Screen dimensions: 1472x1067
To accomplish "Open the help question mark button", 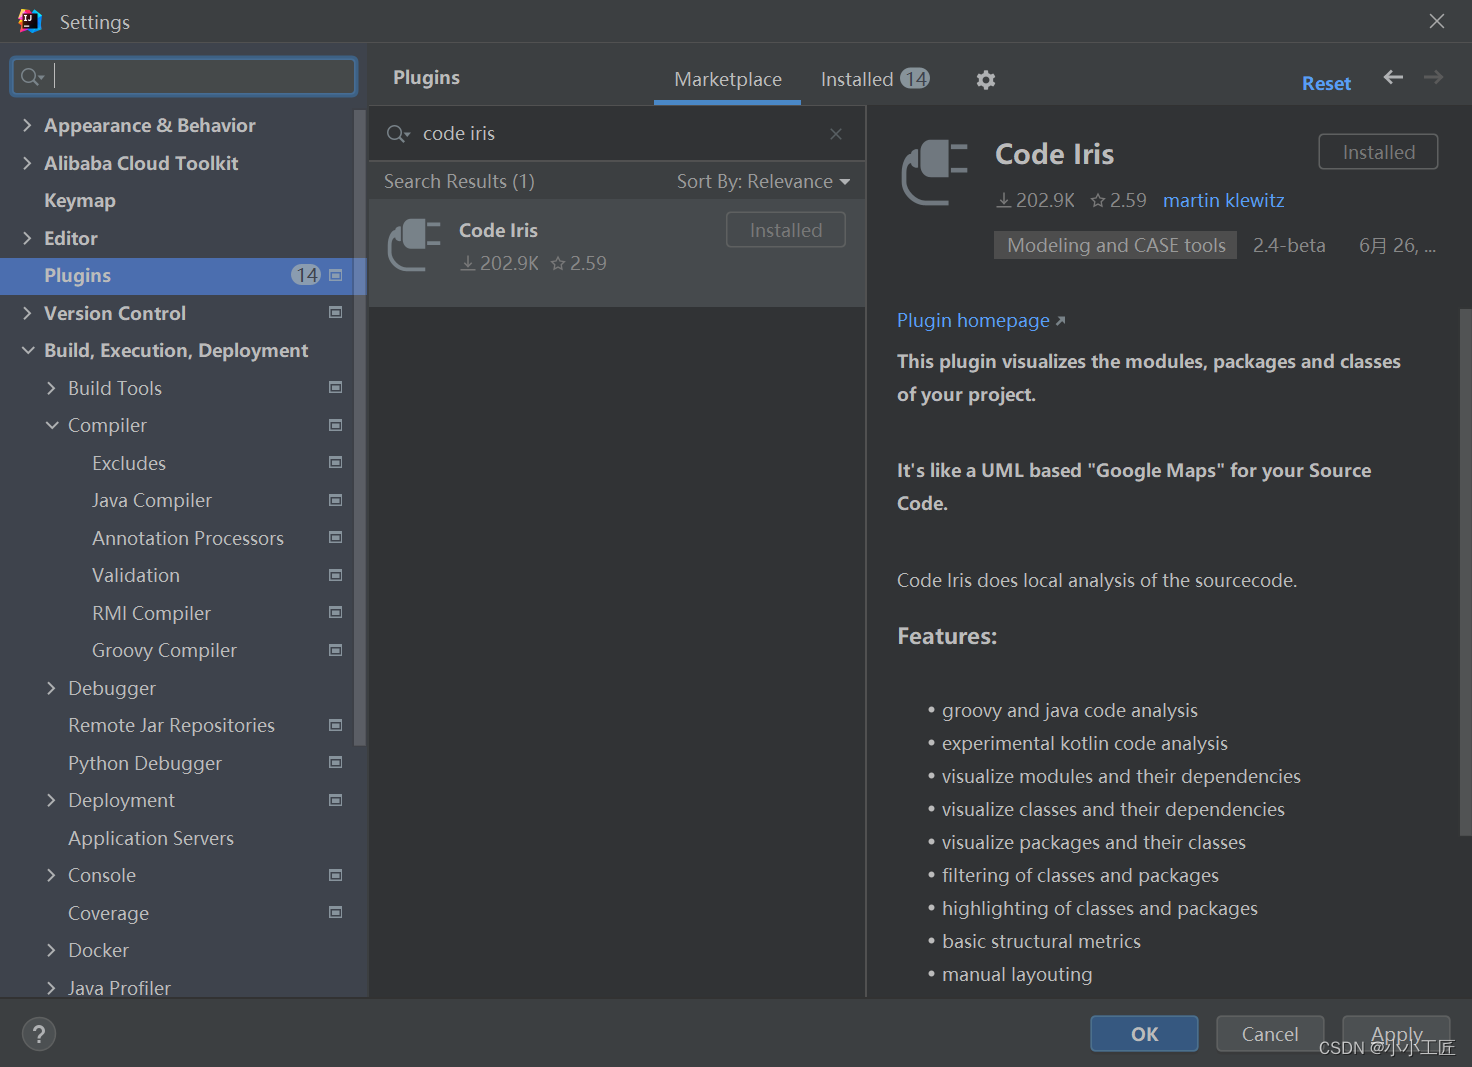I will [39, 1034].
